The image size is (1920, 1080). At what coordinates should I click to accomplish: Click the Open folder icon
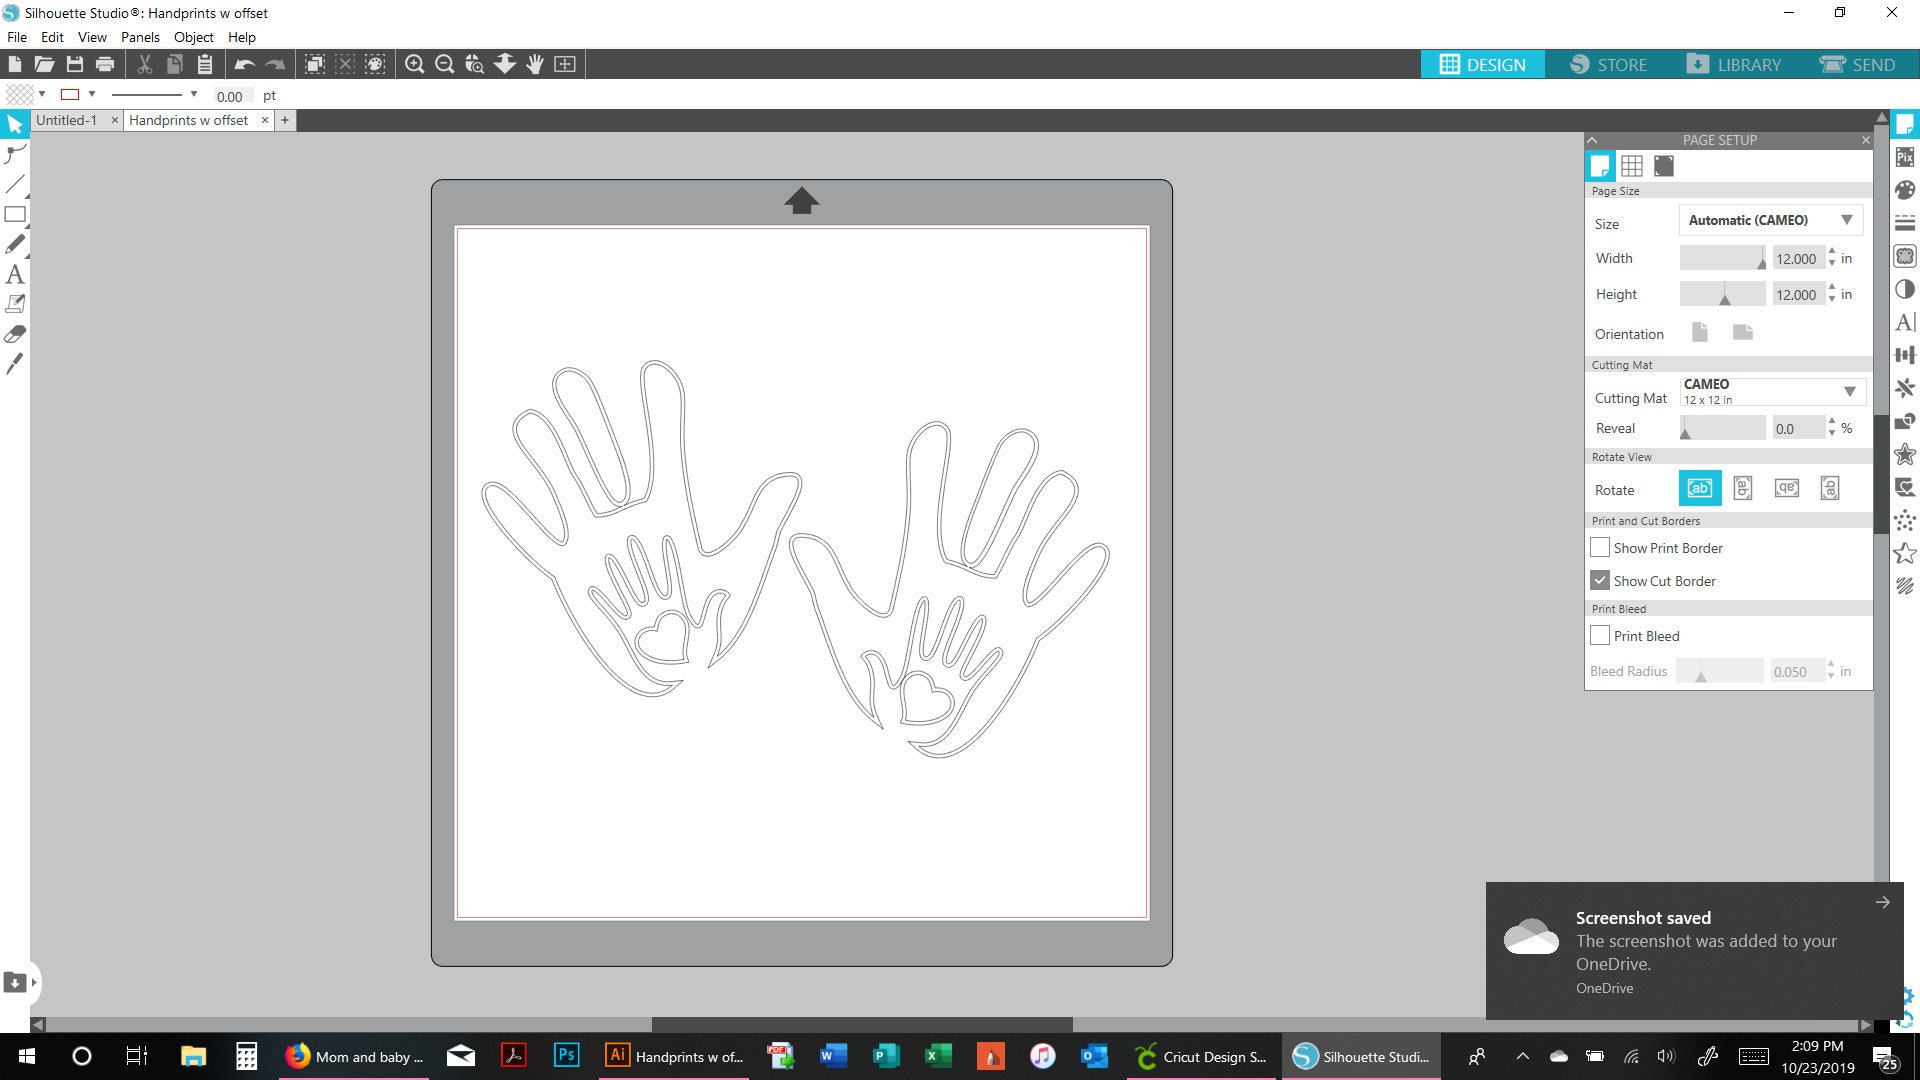[x=44, y=64]
